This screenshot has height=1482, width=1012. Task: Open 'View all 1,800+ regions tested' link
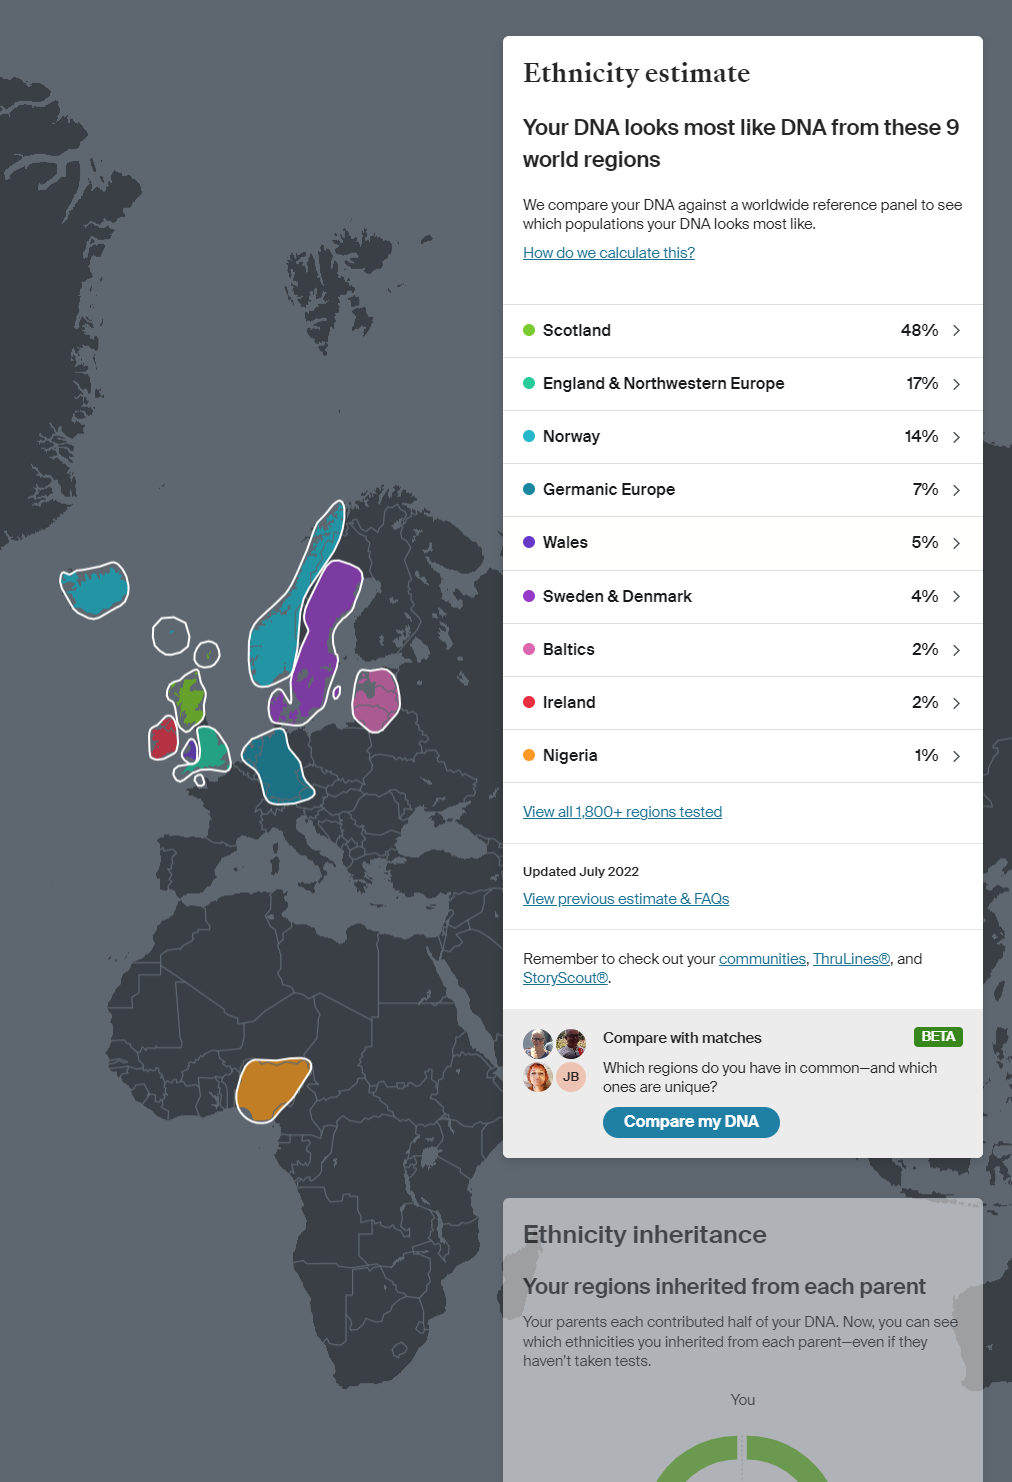point(622,812)
